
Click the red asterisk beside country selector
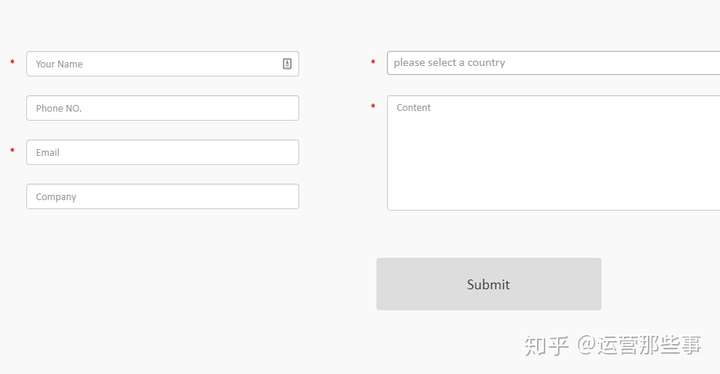(373, 61)
